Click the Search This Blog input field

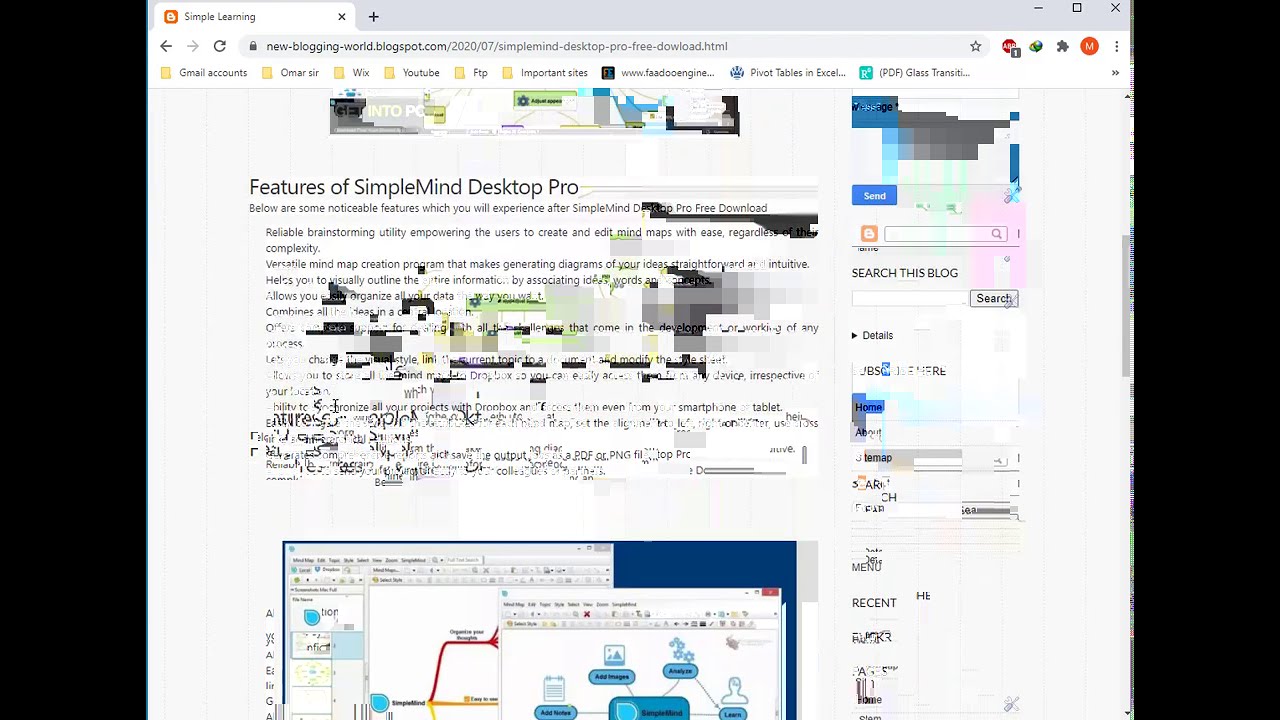[x=909, y=298]
